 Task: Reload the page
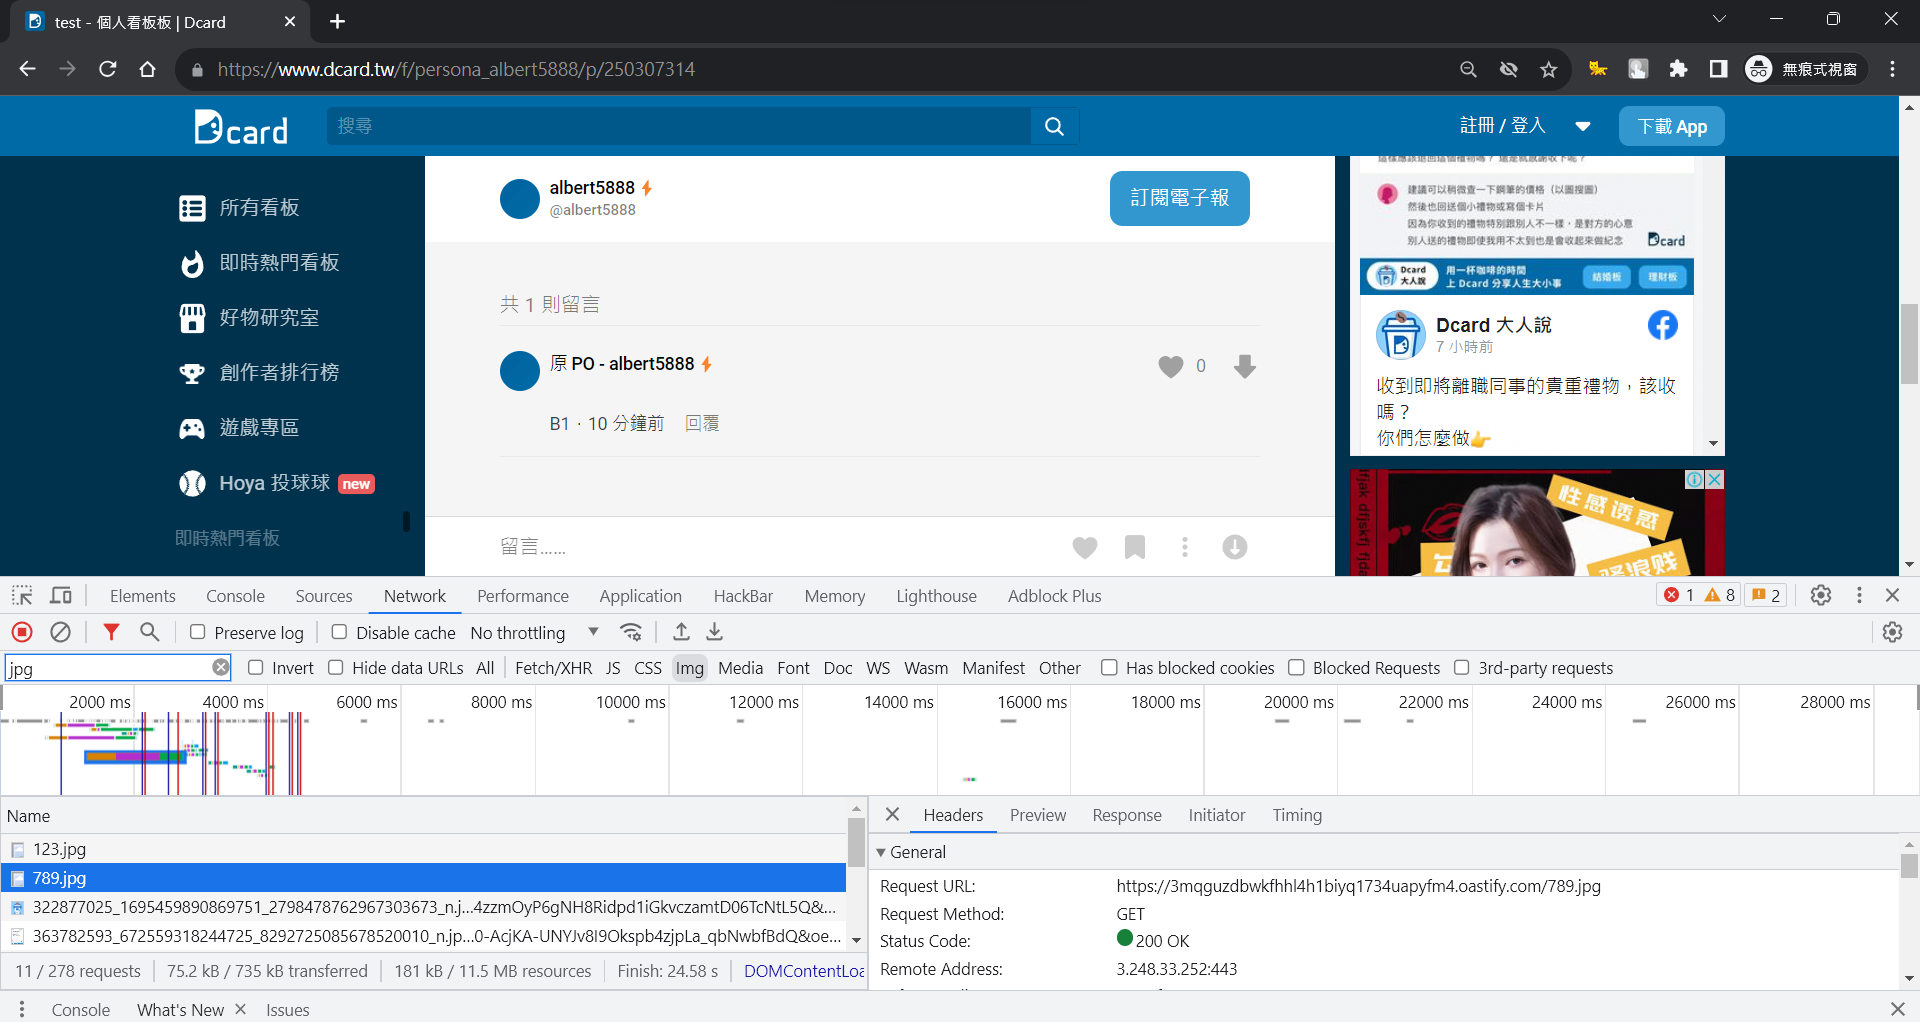click(x=108, y=69)
